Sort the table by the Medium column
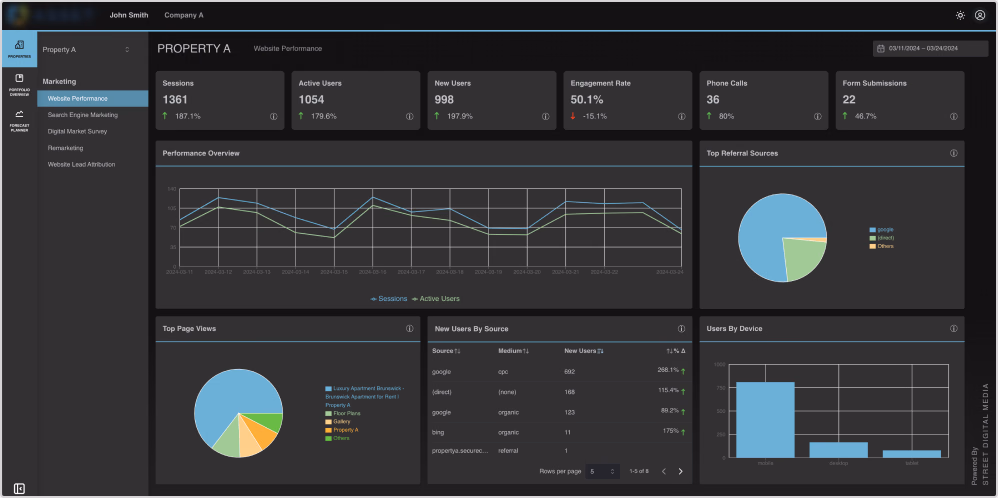 tap(514, 351)
